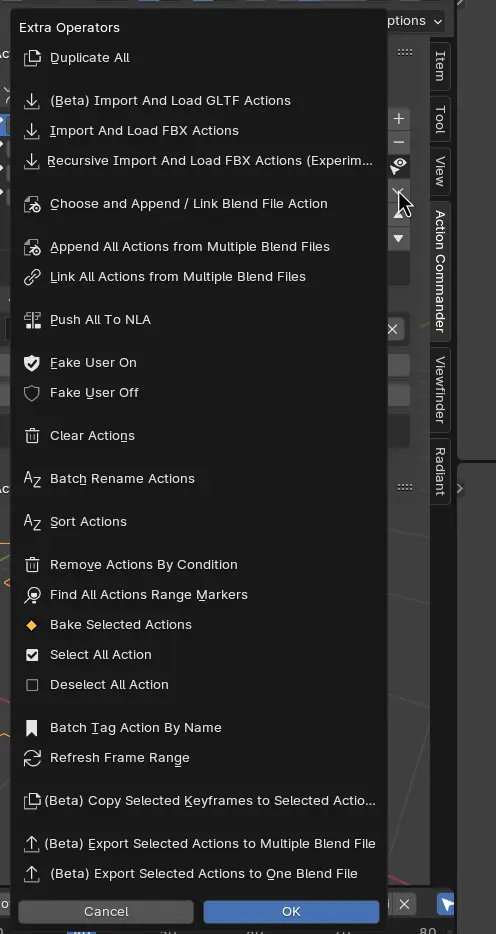Click the Append All Actions file icon
Viewport: 496px width, 934px height.
pyautogui.click(x=32, y=247)
